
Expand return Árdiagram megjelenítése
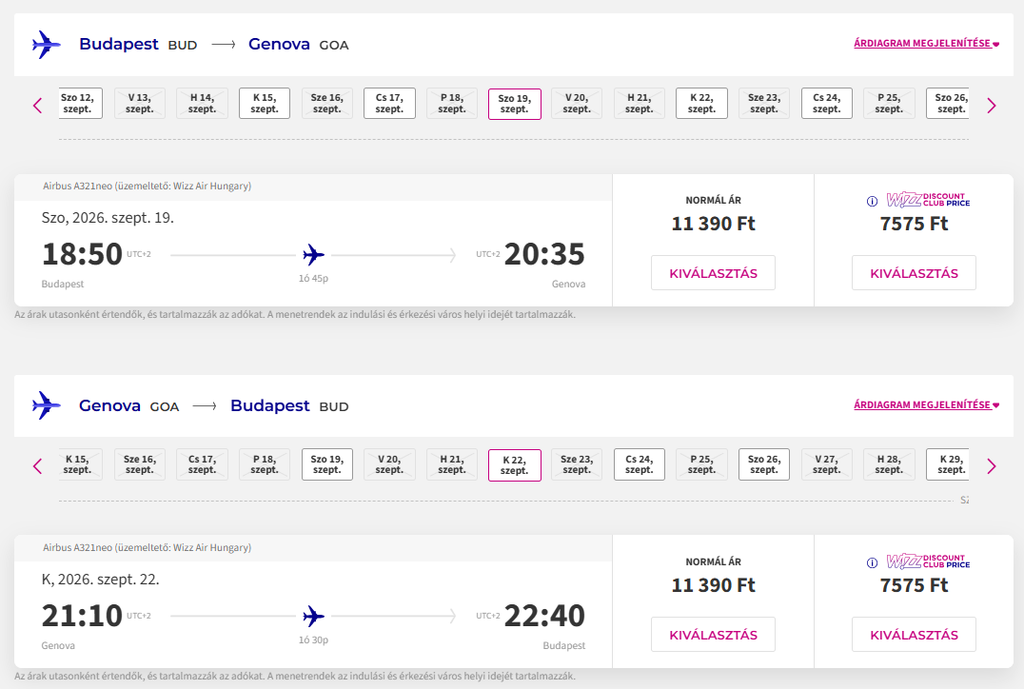click(x=926, y=405)
